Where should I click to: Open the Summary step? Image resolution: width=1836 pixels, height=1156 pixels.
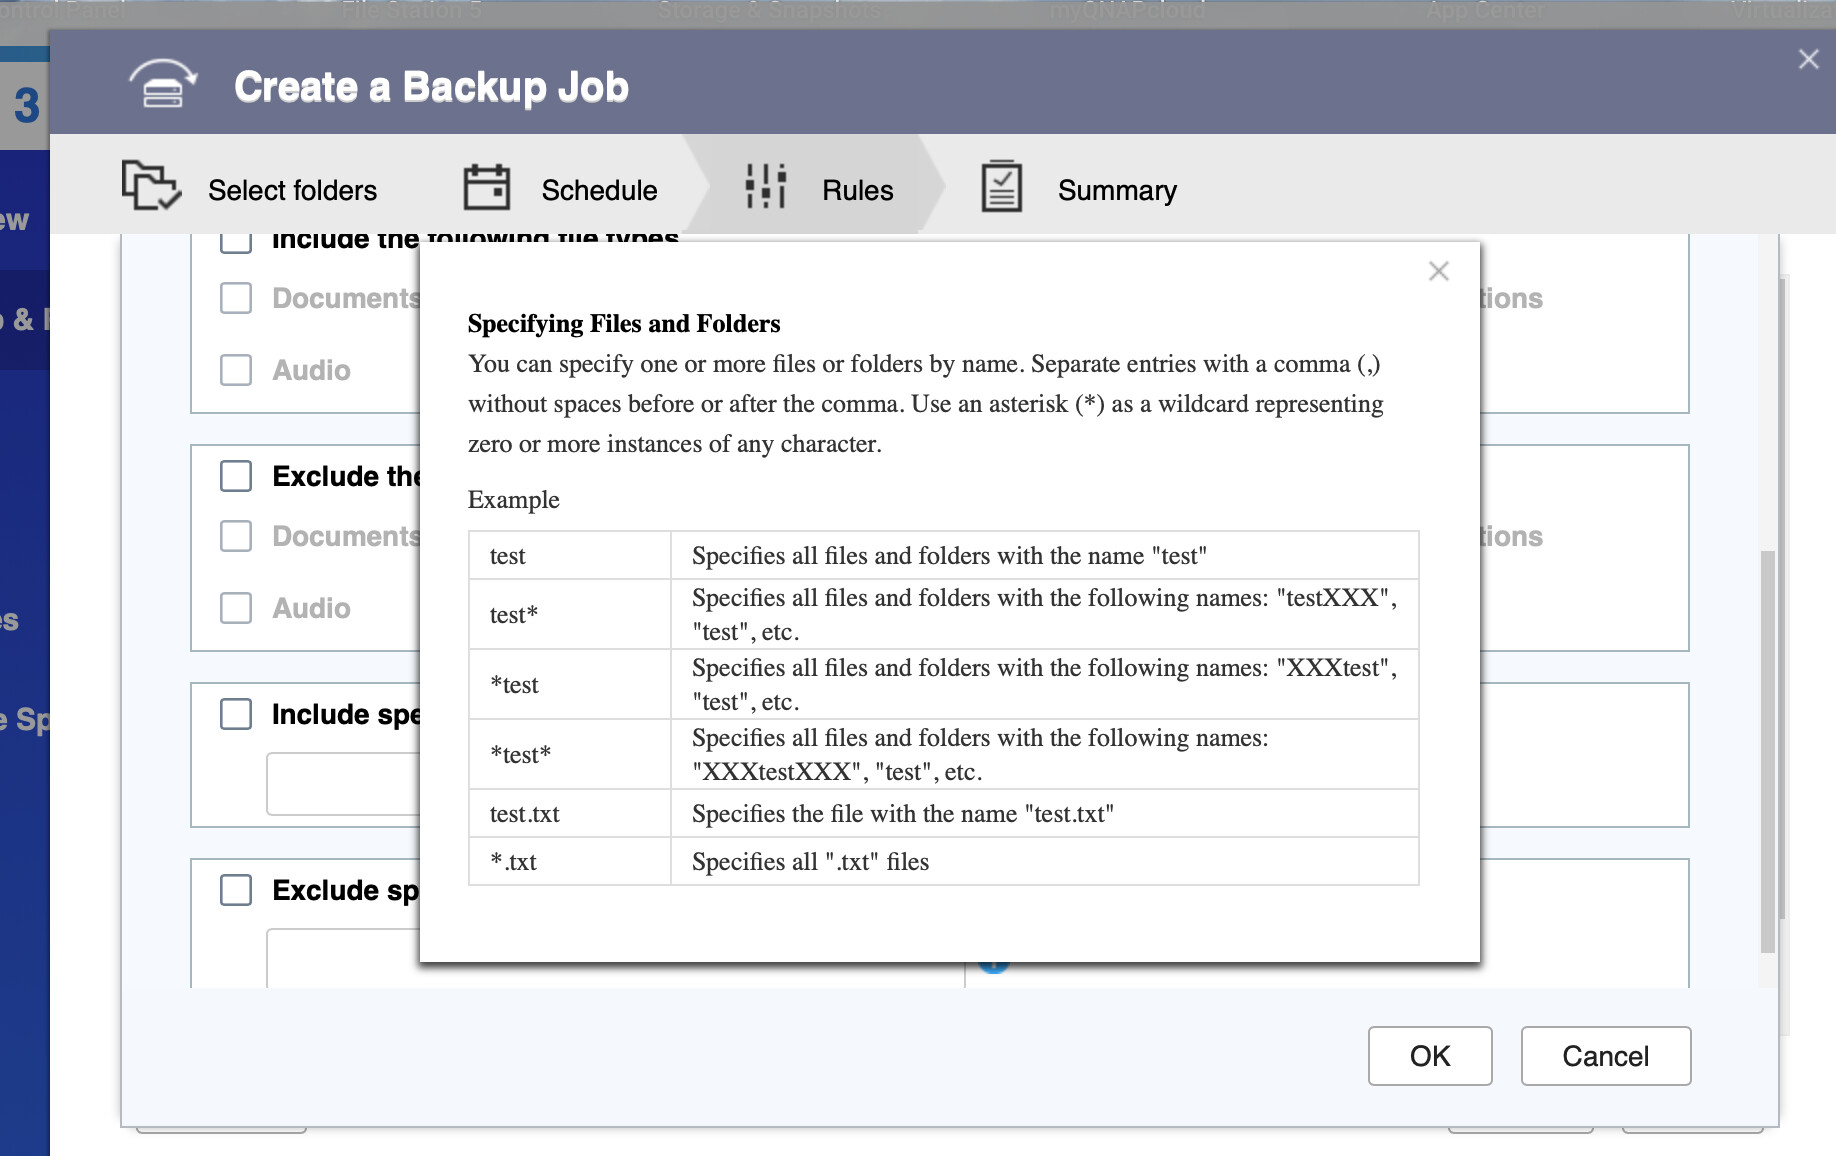1116,190
